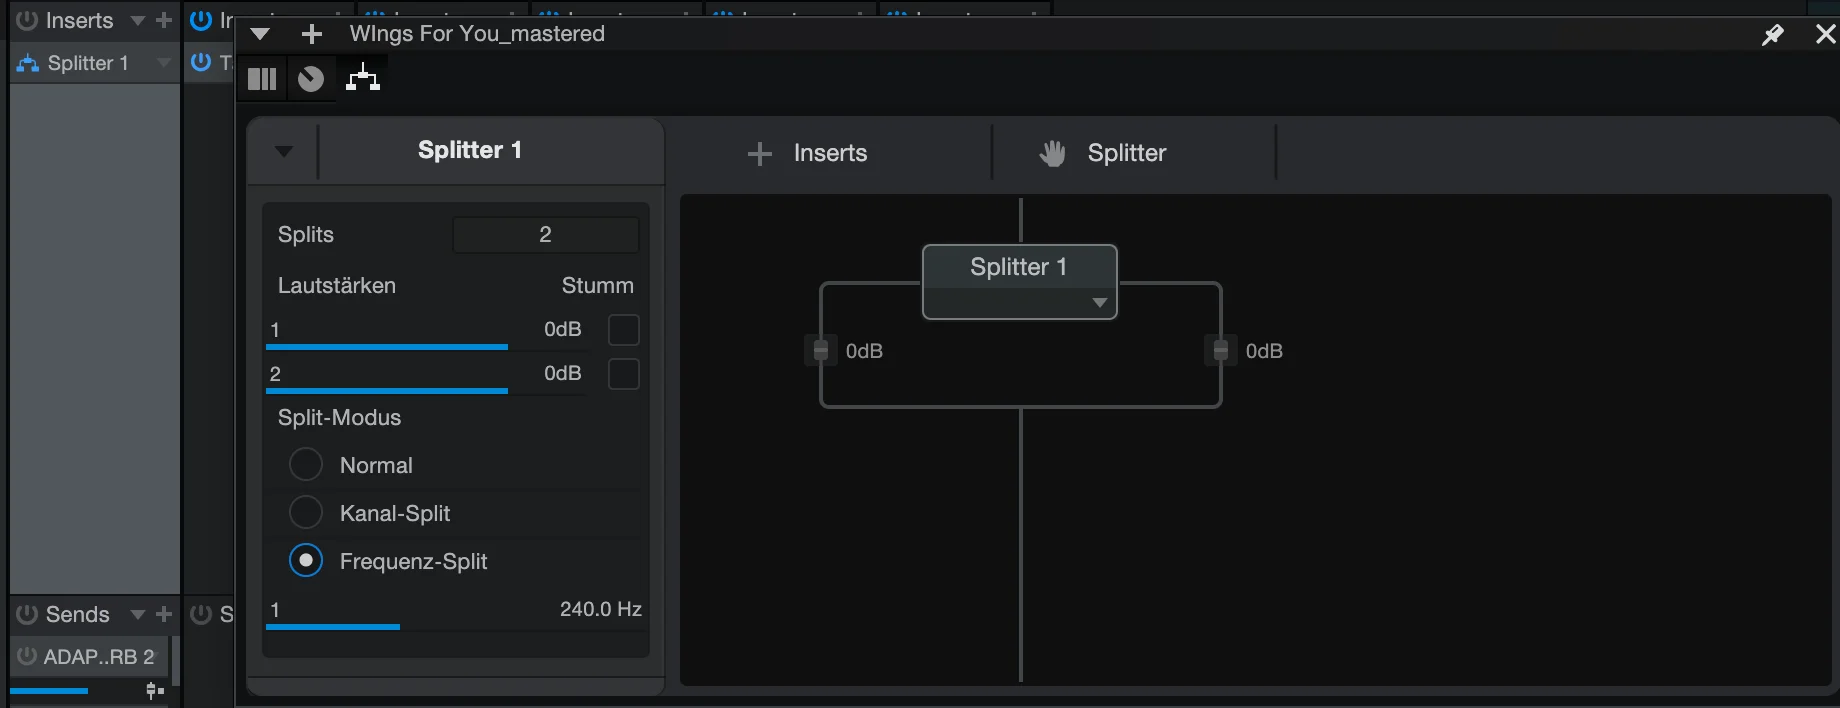
Task: Pin the Wings For You_mastered editor window
Action: (1772, 35)
